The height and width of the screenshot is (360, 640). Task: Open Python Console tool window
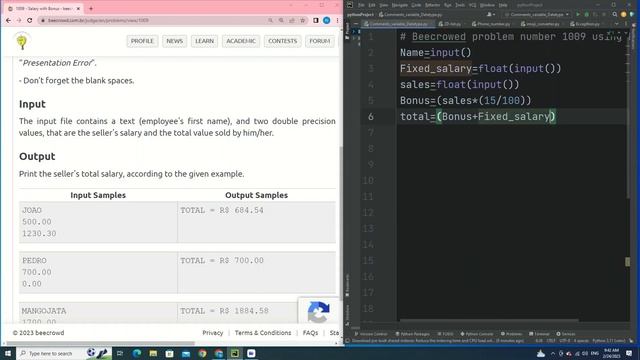coord(477,334)
